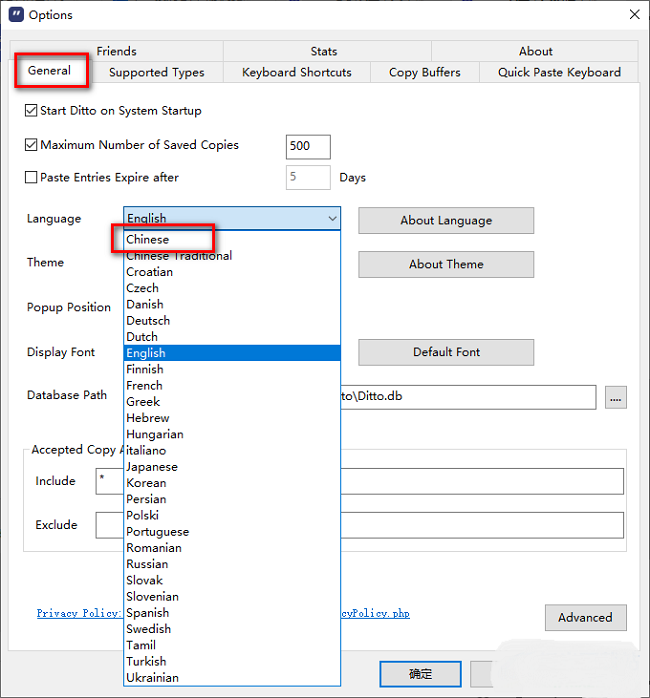
Task: Select Greek language option
Action: pyautogui.click(x=232, y=402)
